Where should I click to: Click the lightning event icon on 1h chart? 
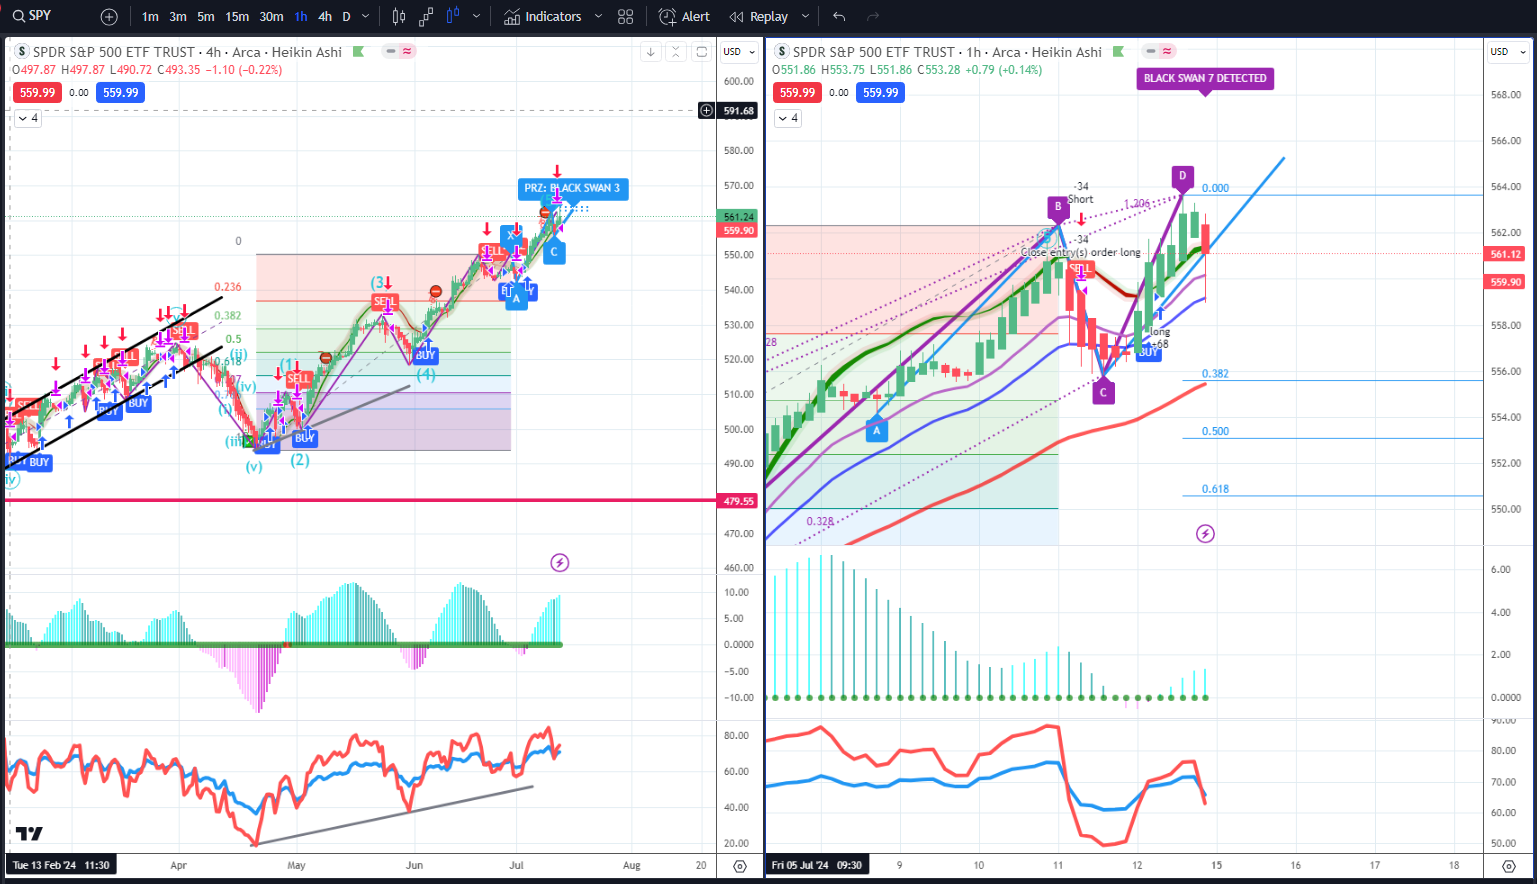click(x=1205, y=534)
